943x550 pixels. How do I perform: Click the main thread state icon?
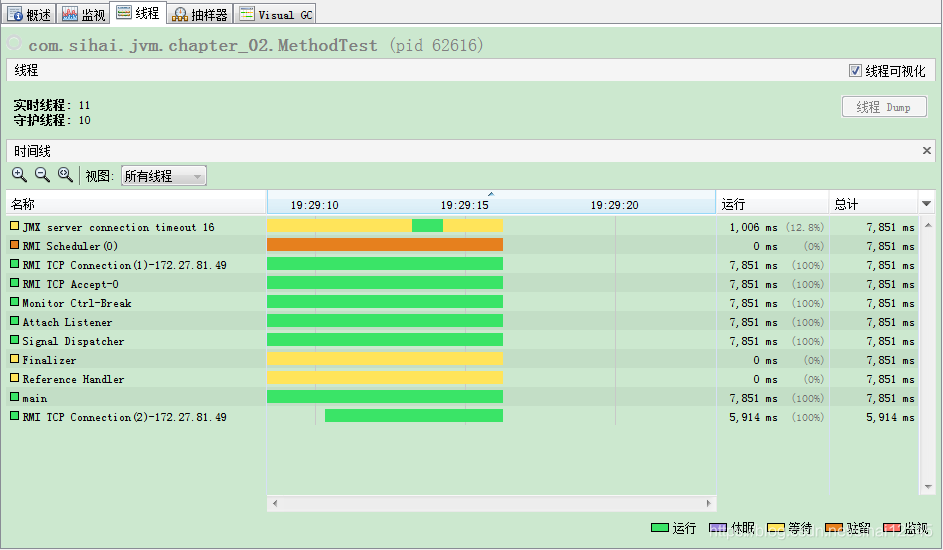pyautogui.click(x=14, y=397)
